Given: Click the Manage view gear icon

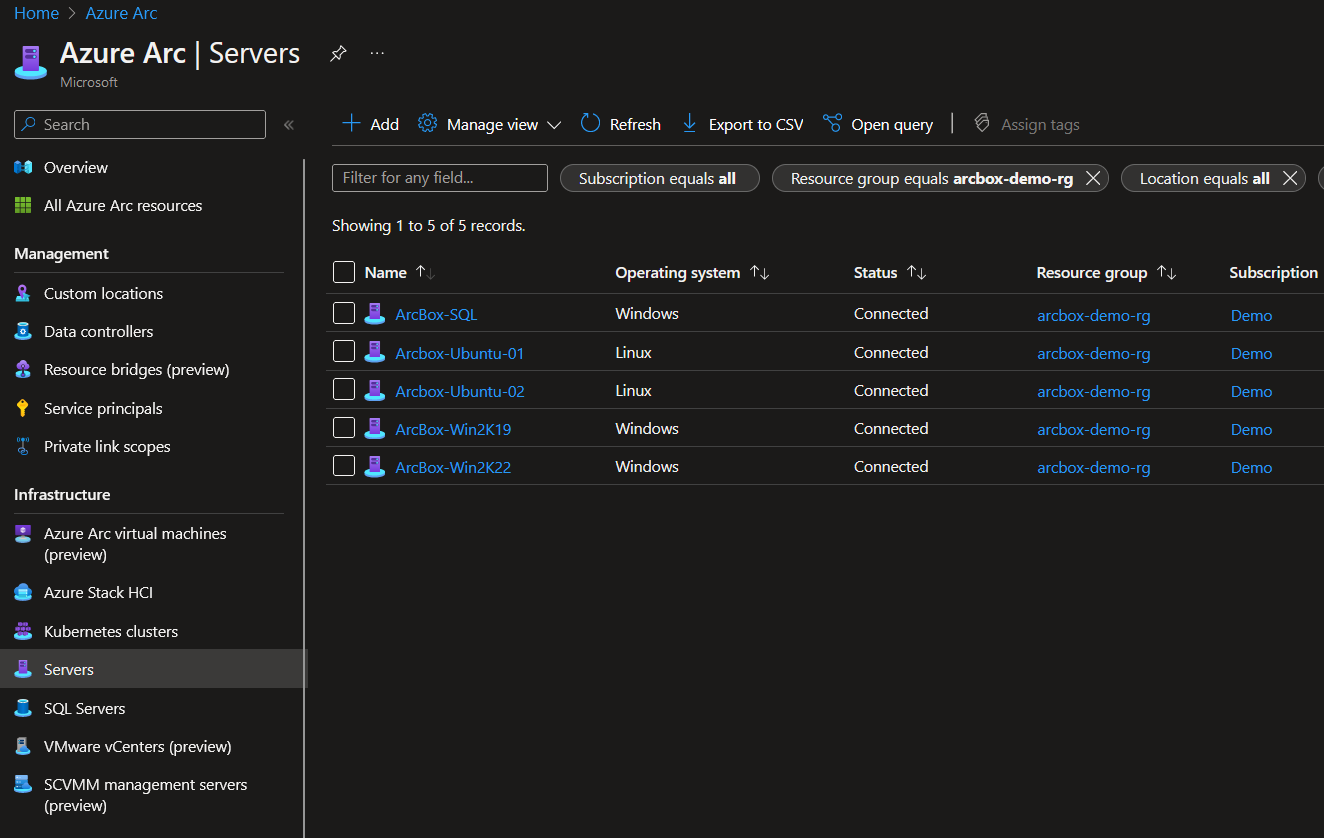Looking at the screenshot, I should (x=428, y=123).
